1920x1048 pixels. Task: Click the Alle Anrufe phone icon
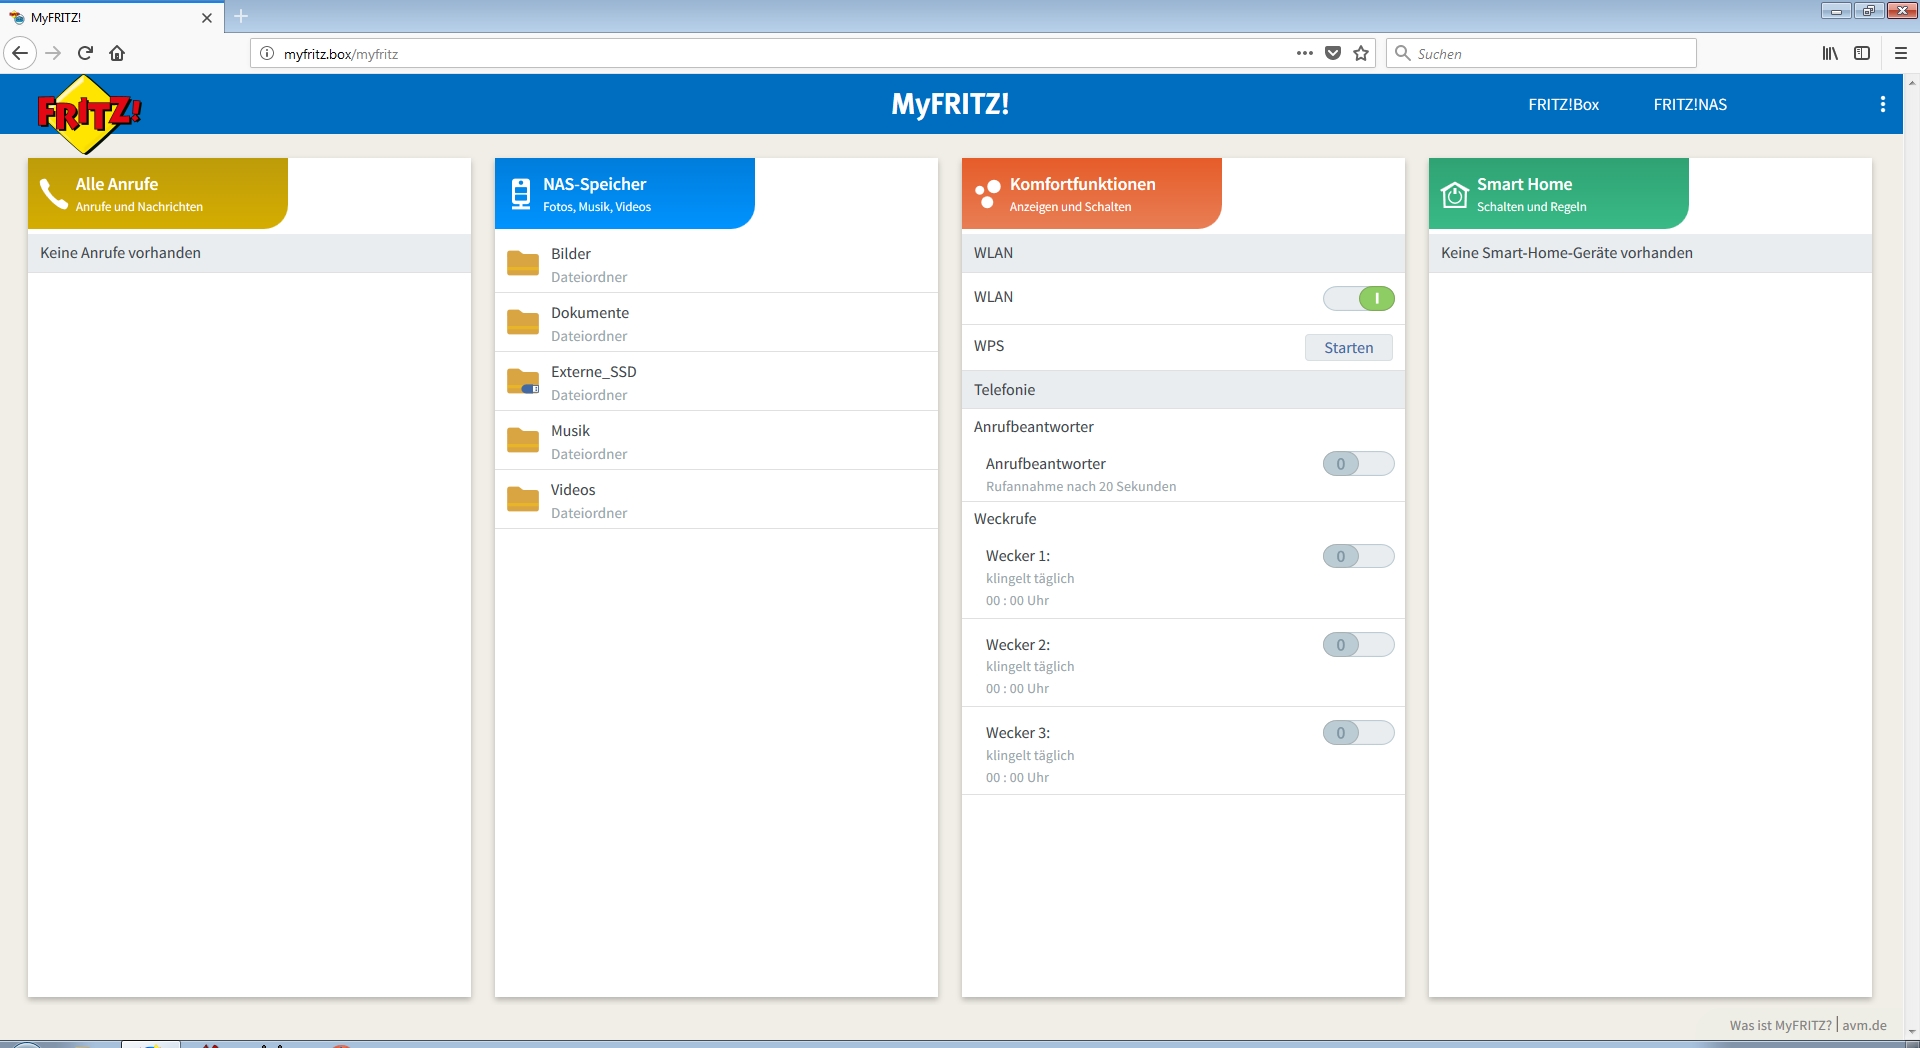[x=53, y=194]
